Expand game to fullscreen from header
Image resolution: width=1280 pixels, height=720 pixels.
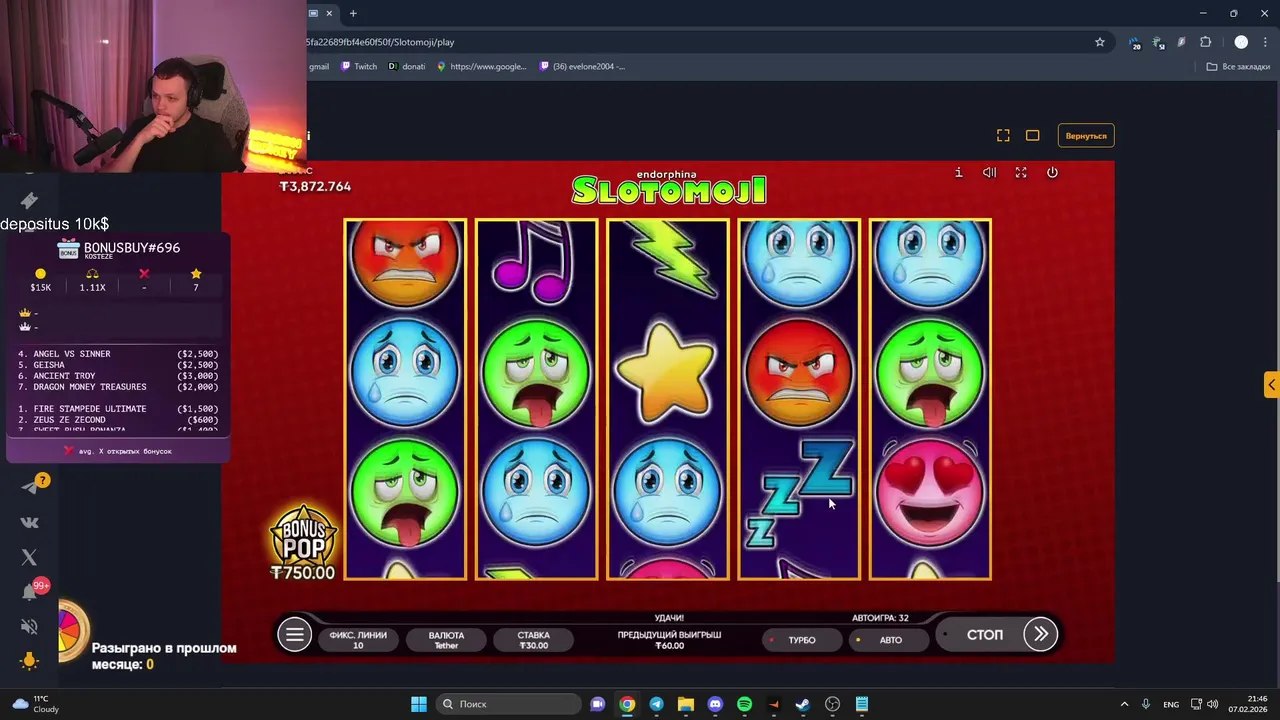pos(1021,172)
